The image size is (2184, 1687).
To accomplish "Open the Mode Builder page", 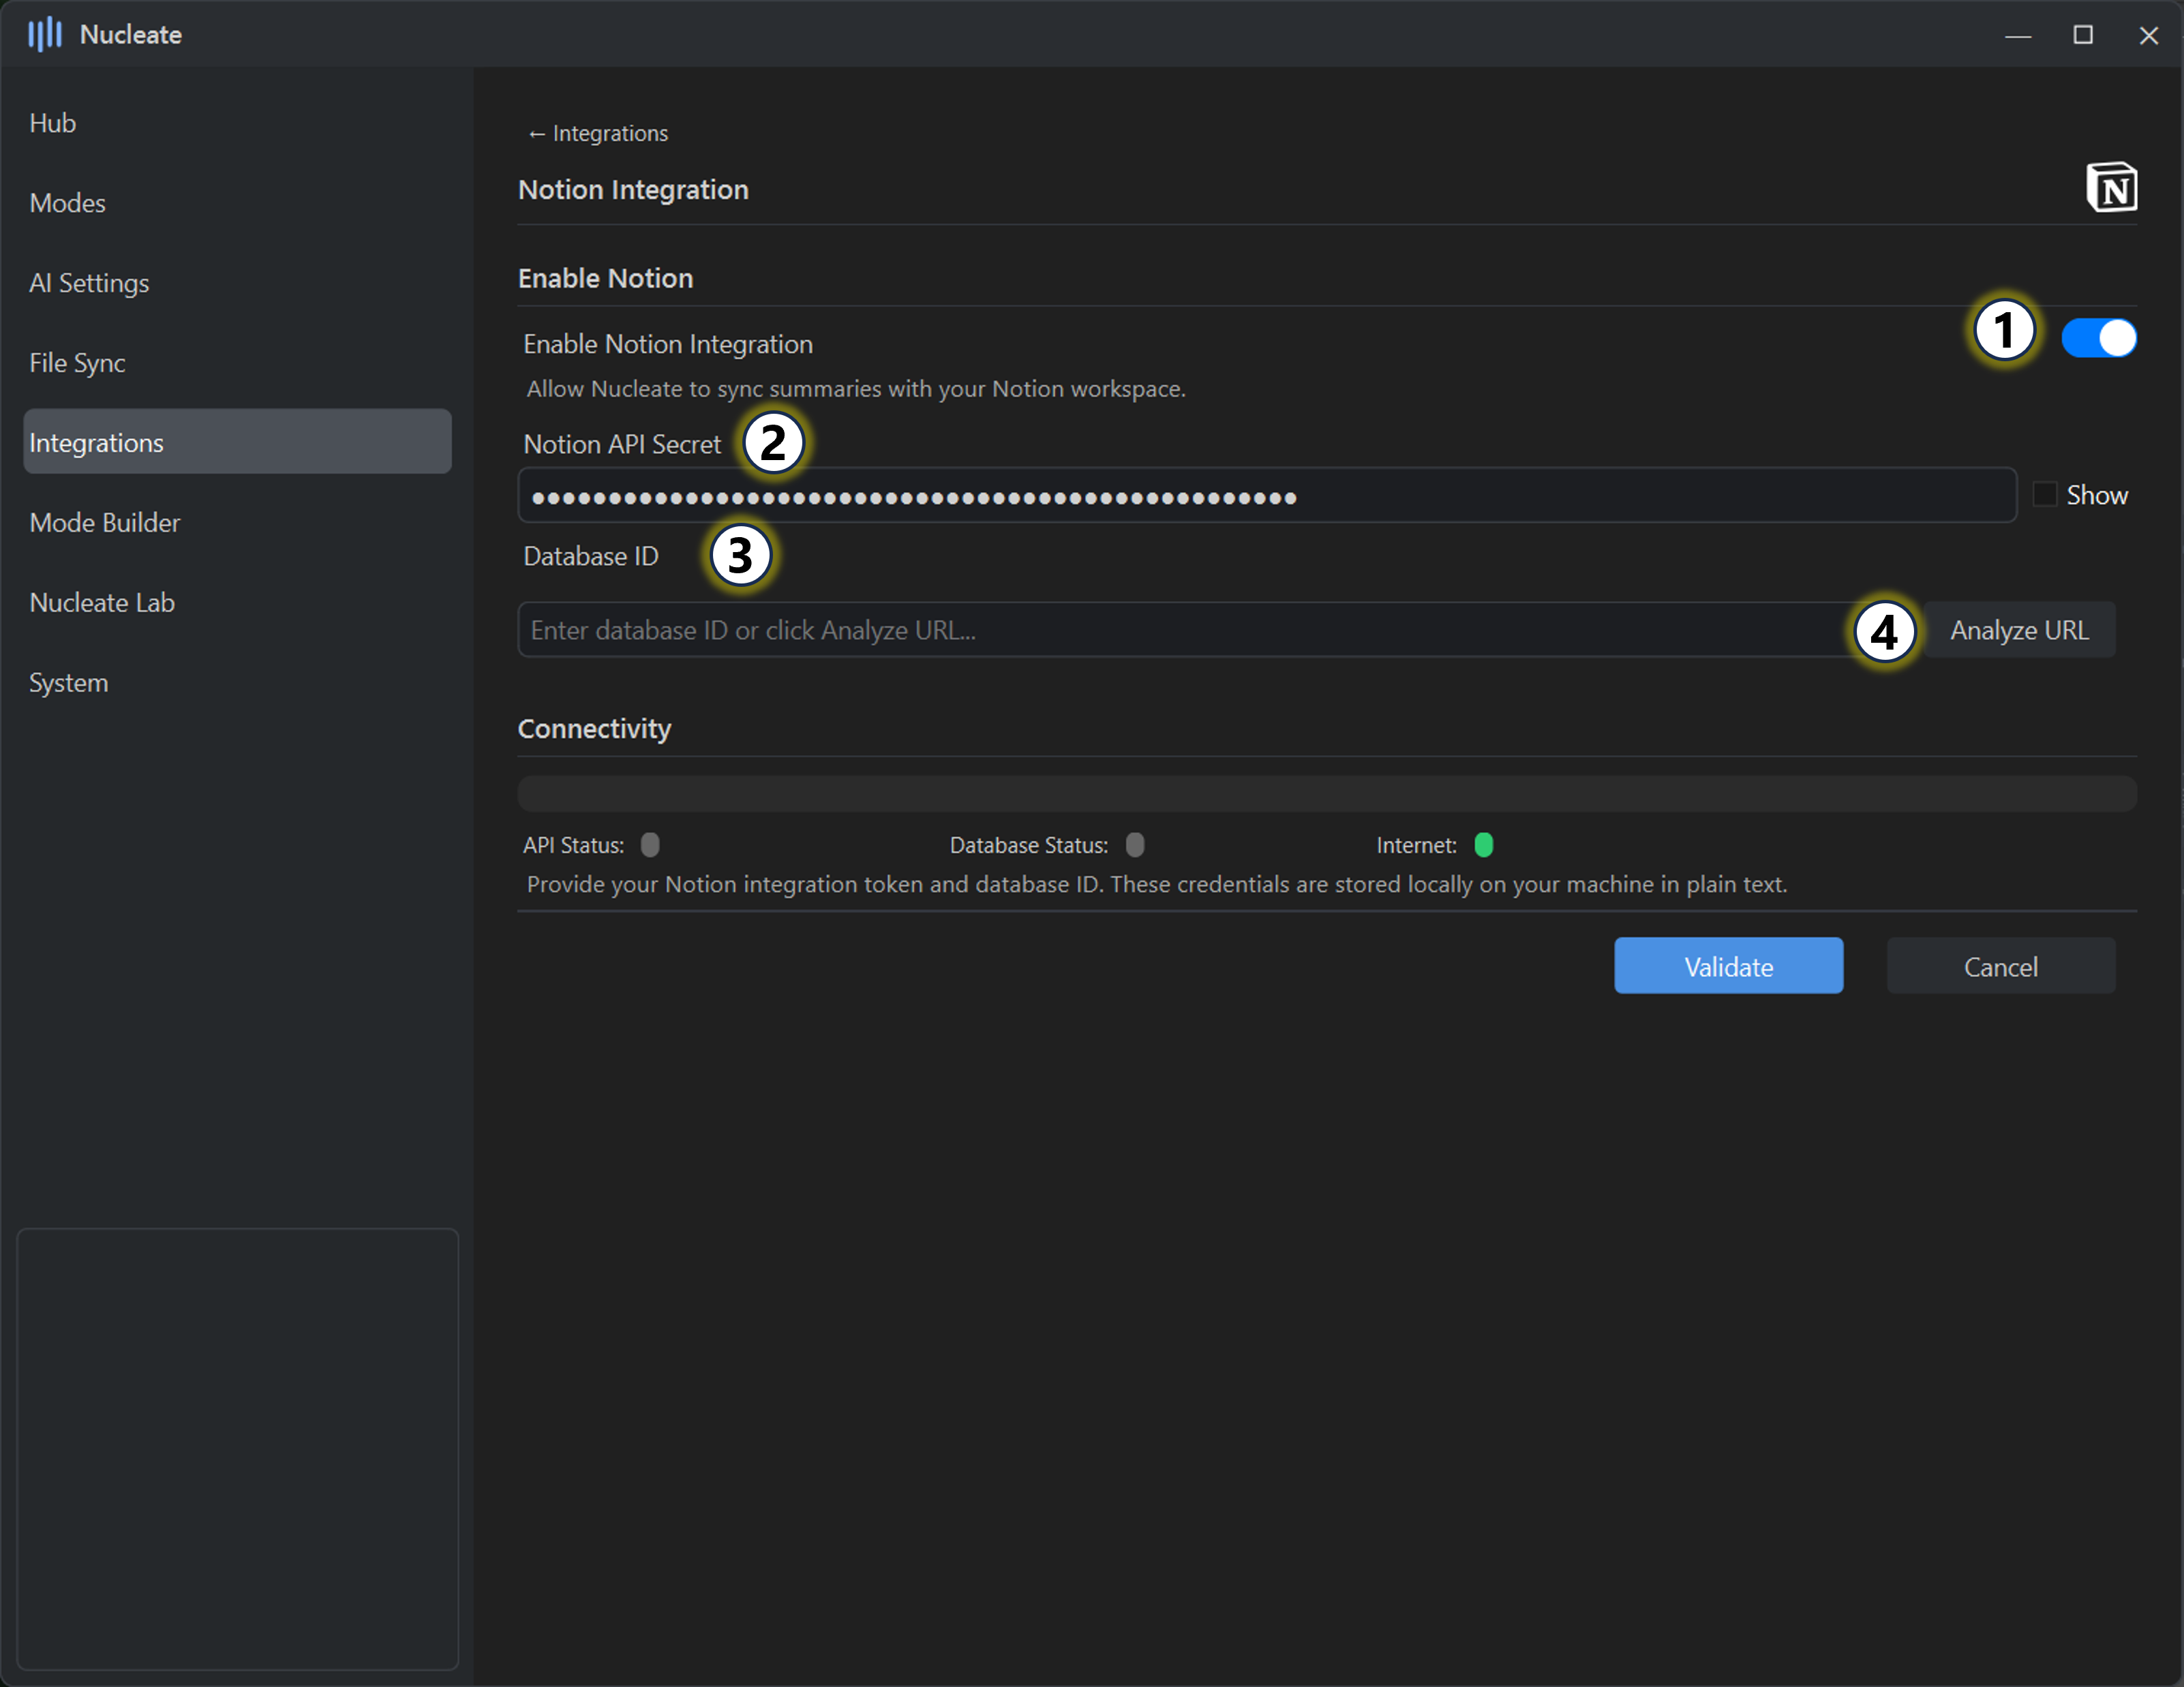I will (105, 522).
